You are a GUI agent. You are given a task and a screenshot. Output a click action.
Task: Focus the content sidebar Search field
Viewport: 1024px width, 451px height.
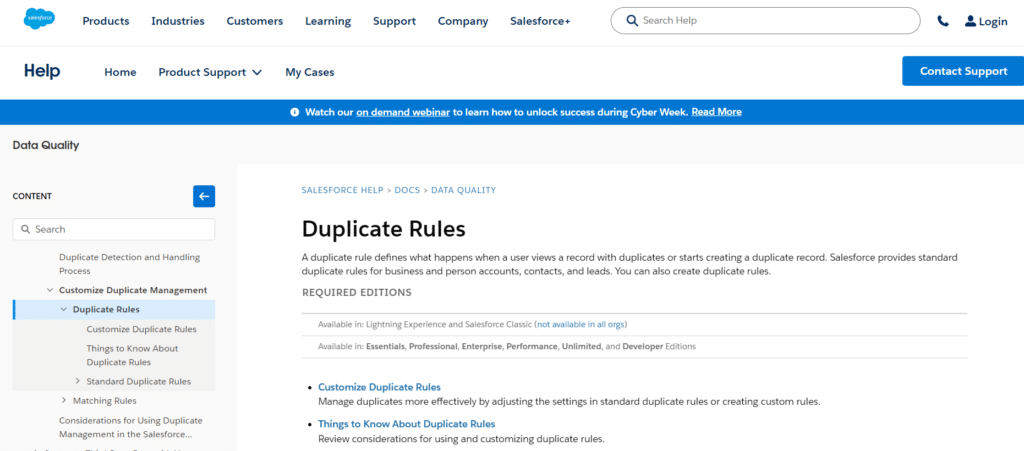click(x=114, y=230)
